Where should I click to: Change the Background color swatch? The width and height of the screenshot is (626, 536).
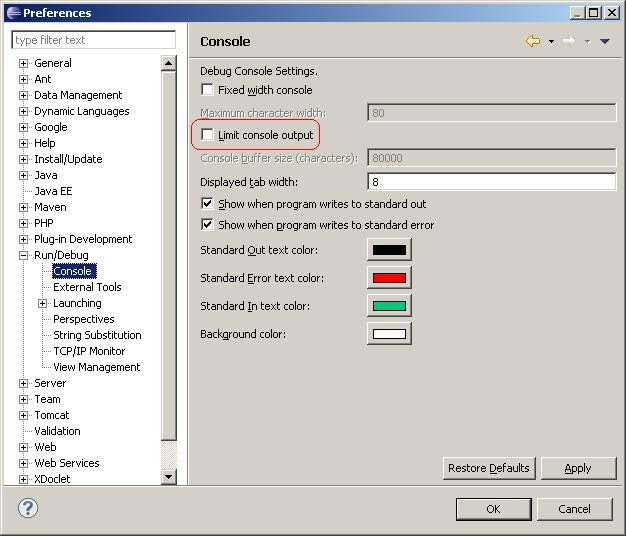coord(389,334)
